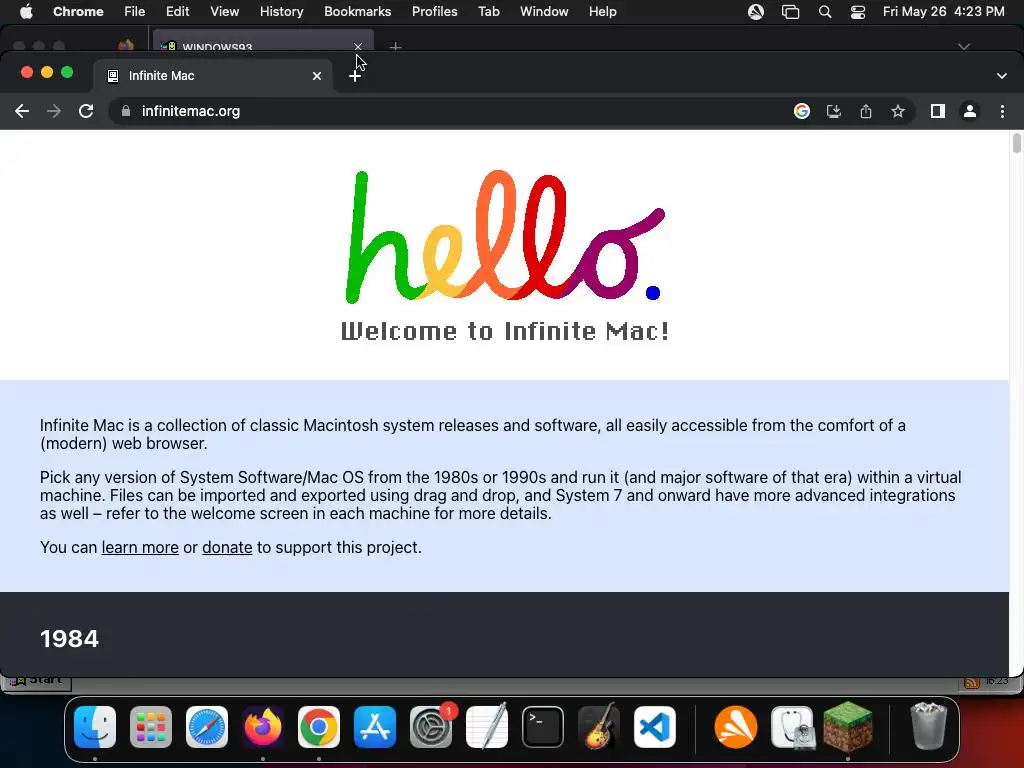Close the Infinite Mac tab

point(317,76)
